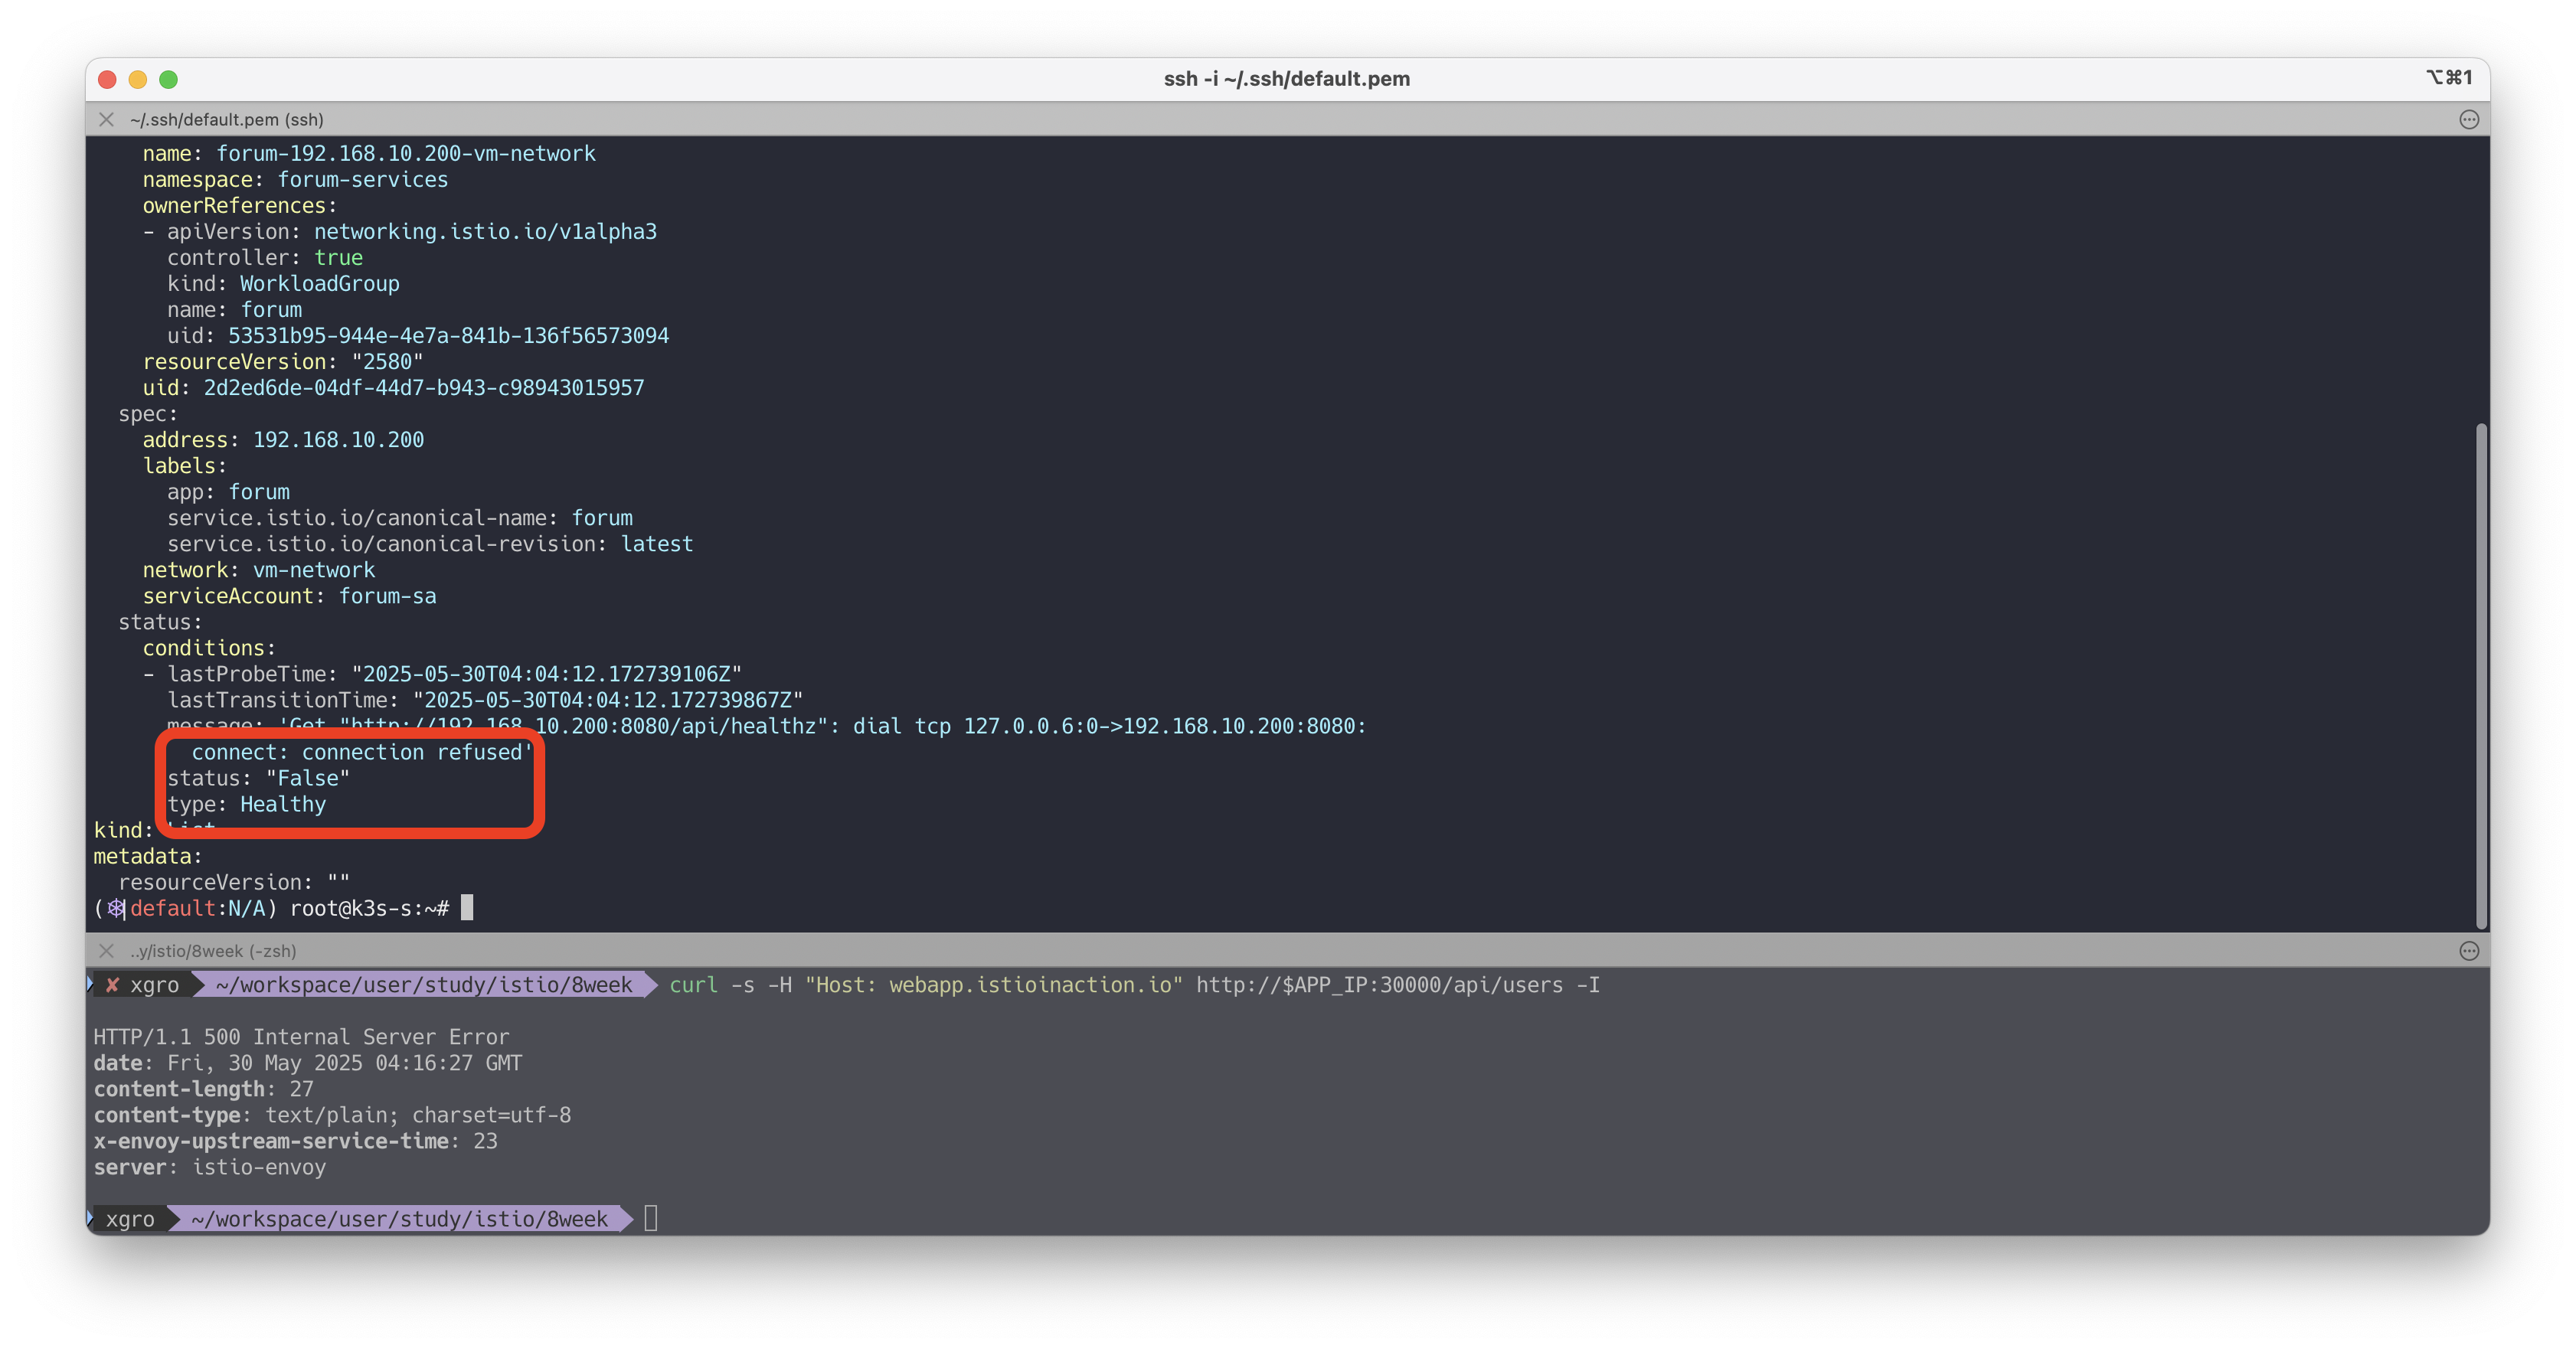Click the bottom zsh prompt cursor box
Viewport: 2576px width, 1349px height.
coord(651,1218)
